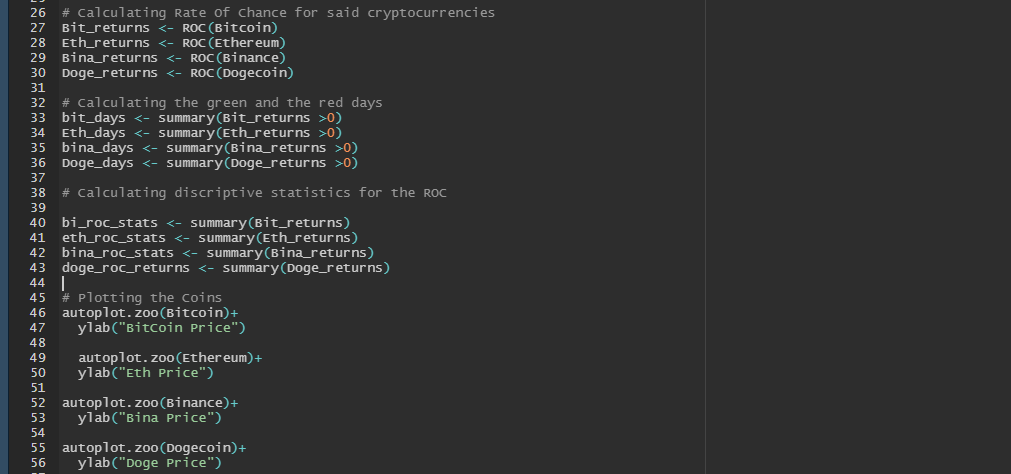Place cursor on the Eth_days variable name

[x=93, y=133]
